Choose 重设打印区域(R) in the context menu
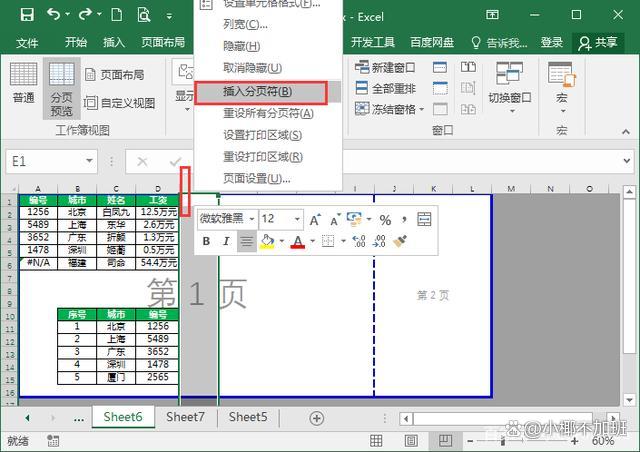Screen dimensions: 640x452 click(x=263, y=156)
